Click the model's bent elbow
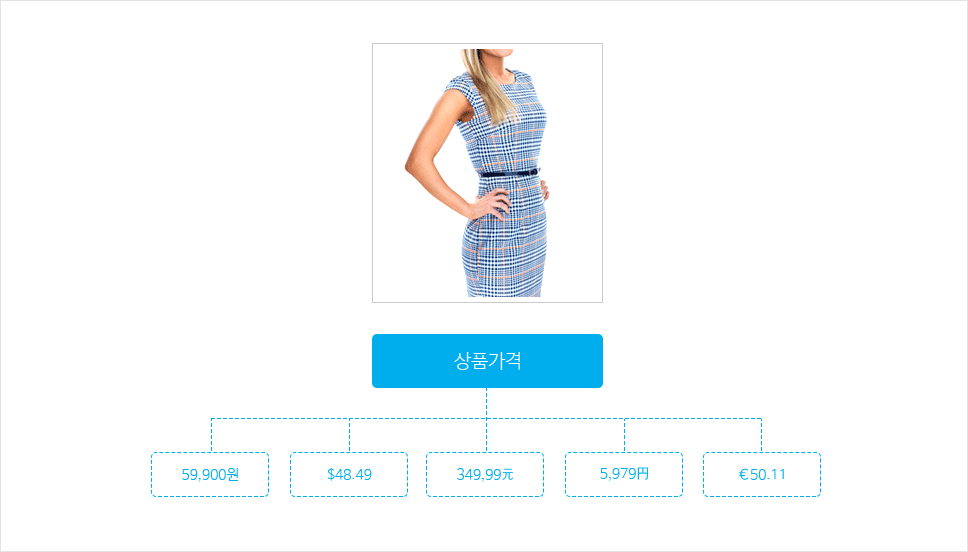 coord(411,165)
